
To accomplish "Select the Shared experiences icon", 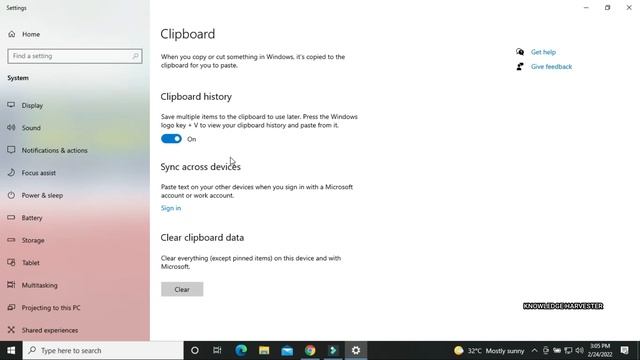I will tap(11, 330).
